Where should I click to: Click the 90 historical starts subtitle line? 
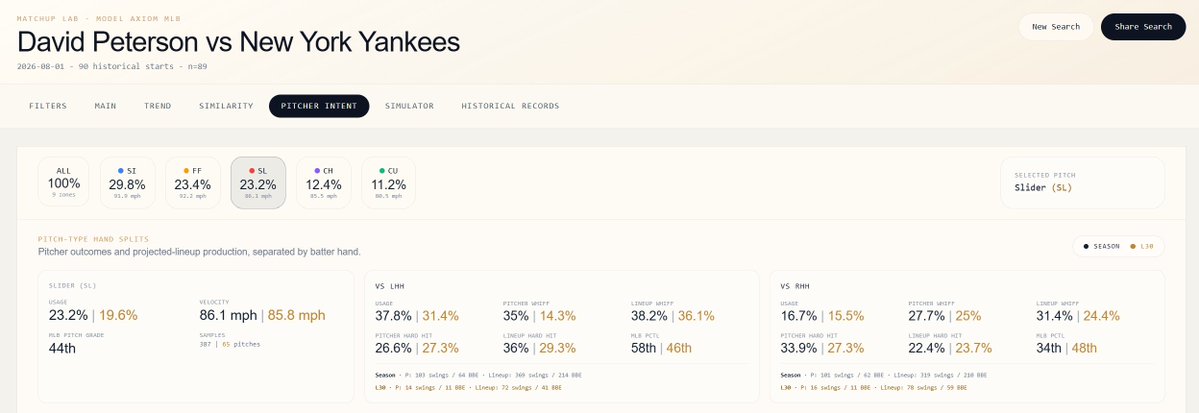pyautogui.click(x=112, y=67)
